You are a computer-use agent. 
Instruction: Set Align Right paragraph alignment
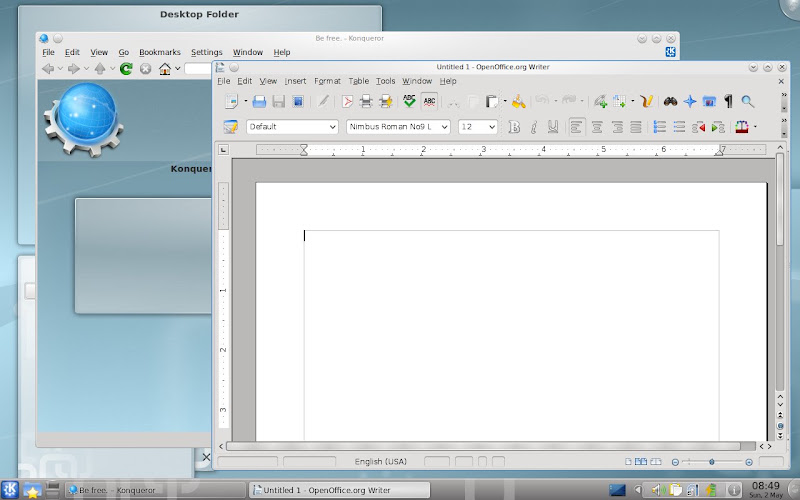tap(616, 127)
